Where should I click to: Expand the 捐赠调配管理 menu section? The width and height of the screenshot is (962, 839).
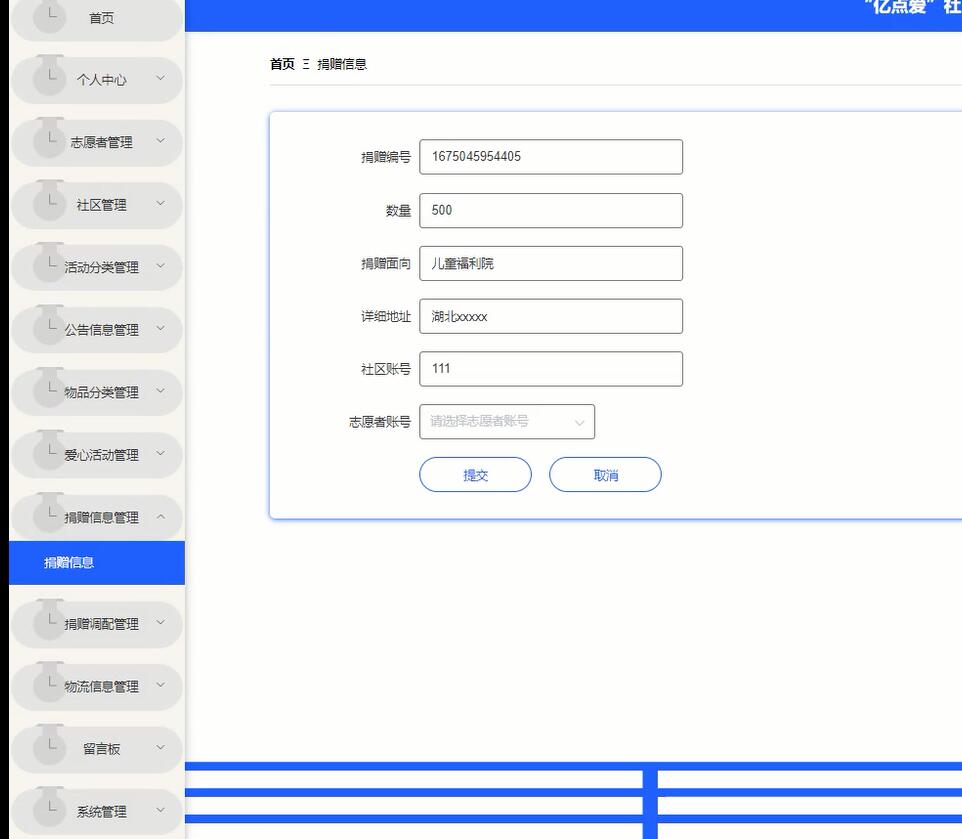(97, 624)
